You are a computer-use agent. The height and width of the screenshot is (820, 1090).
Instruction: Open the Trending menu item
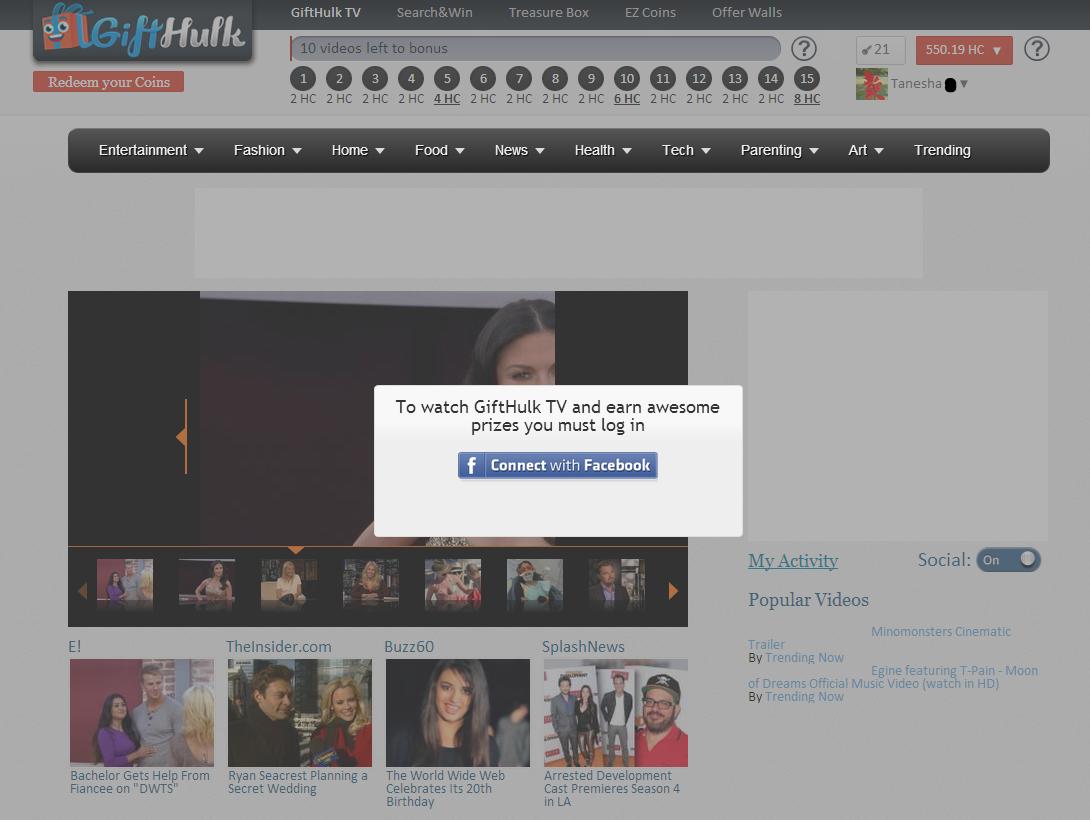(942, 150)
